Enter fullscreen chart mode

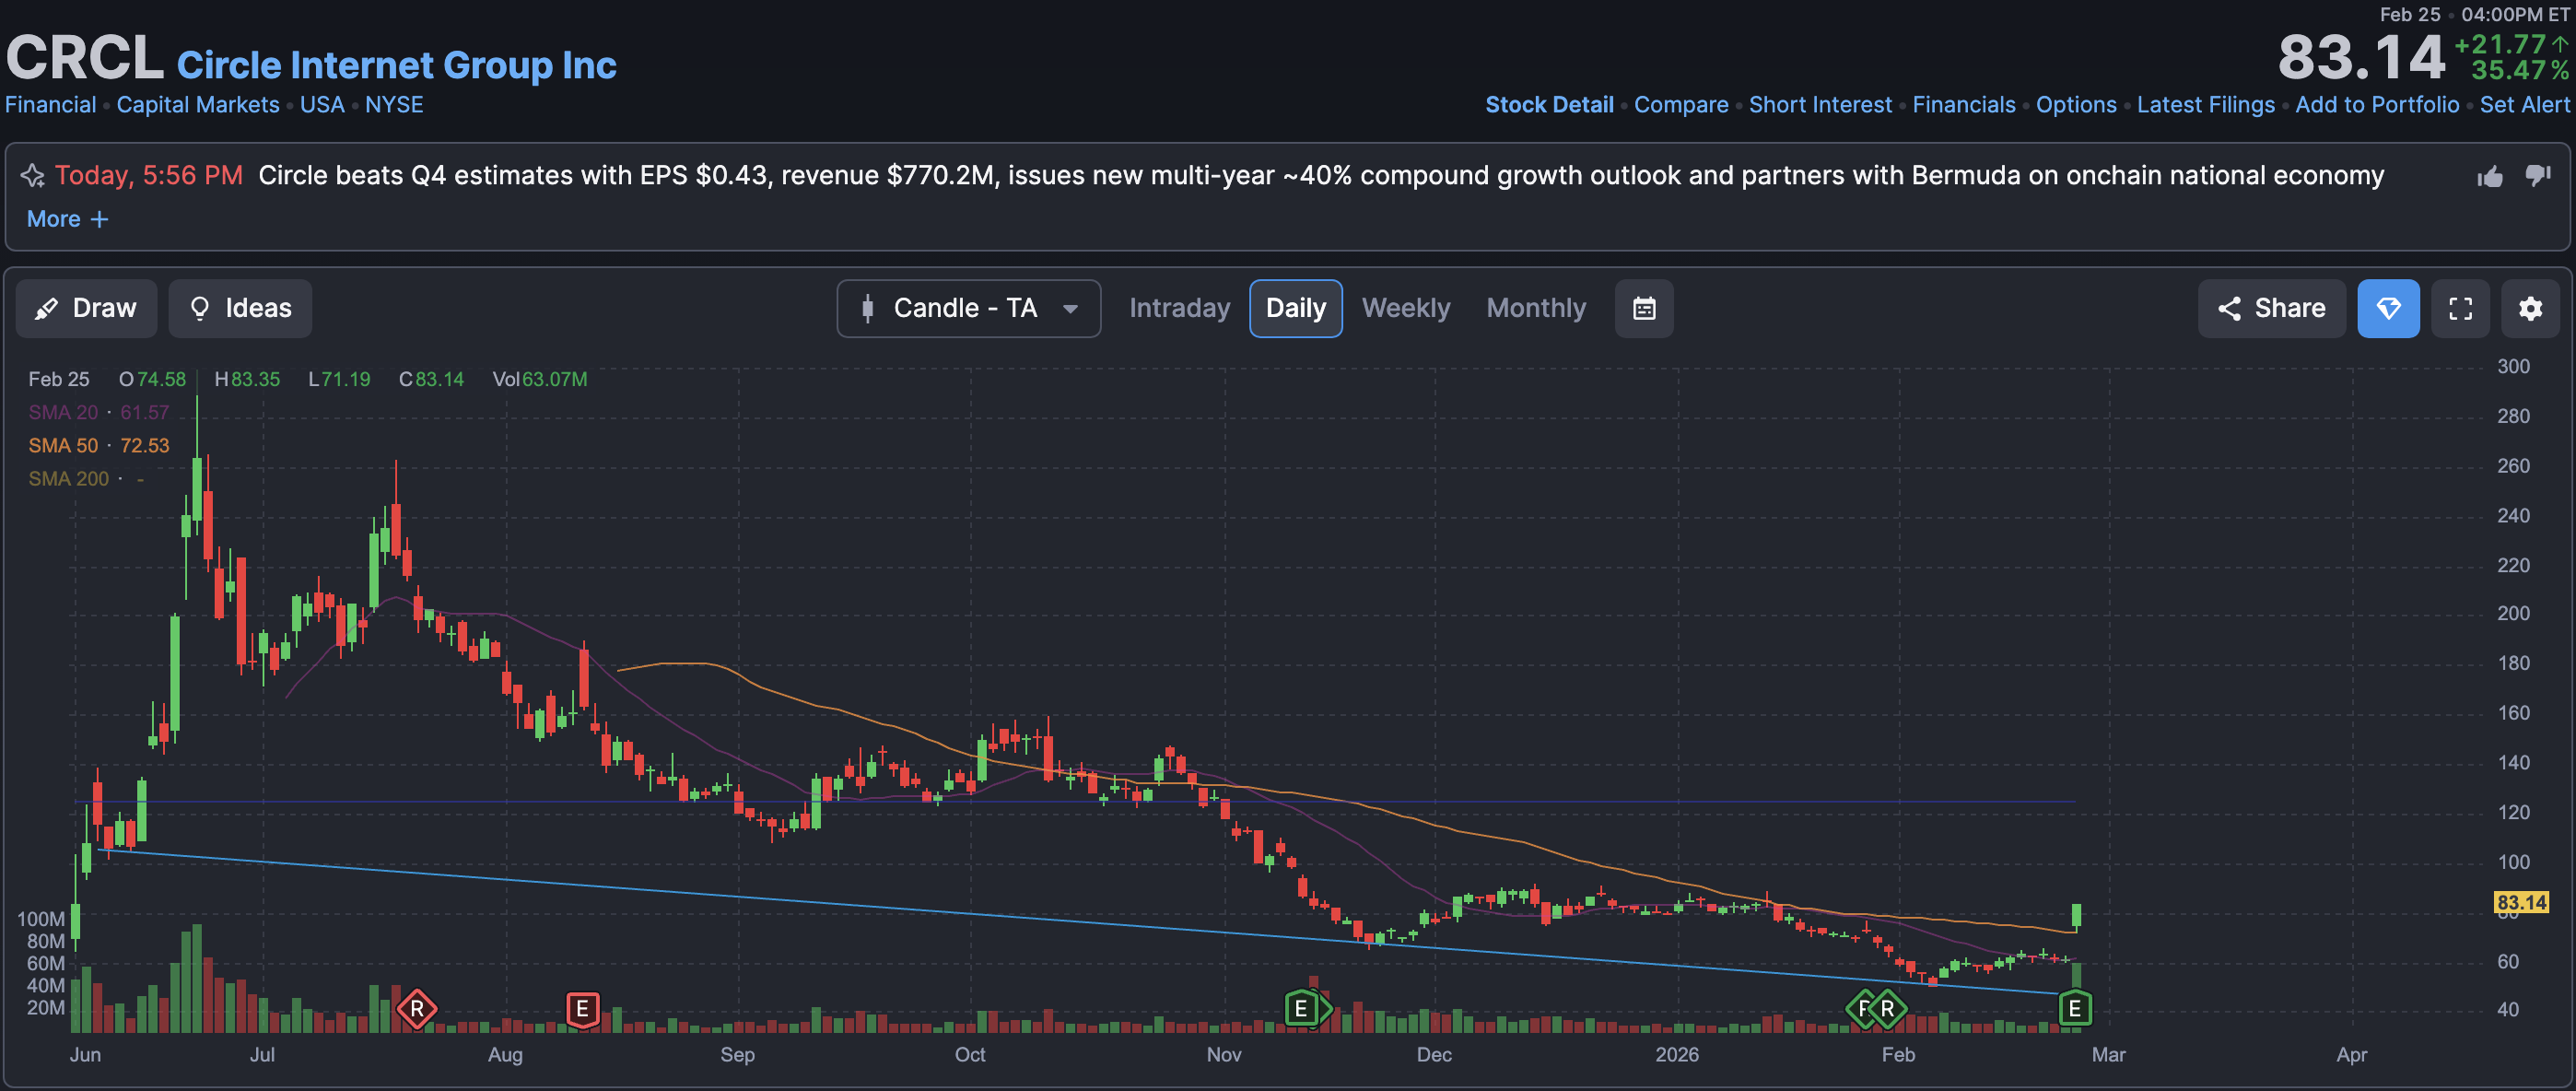(x=2460, y=308)
